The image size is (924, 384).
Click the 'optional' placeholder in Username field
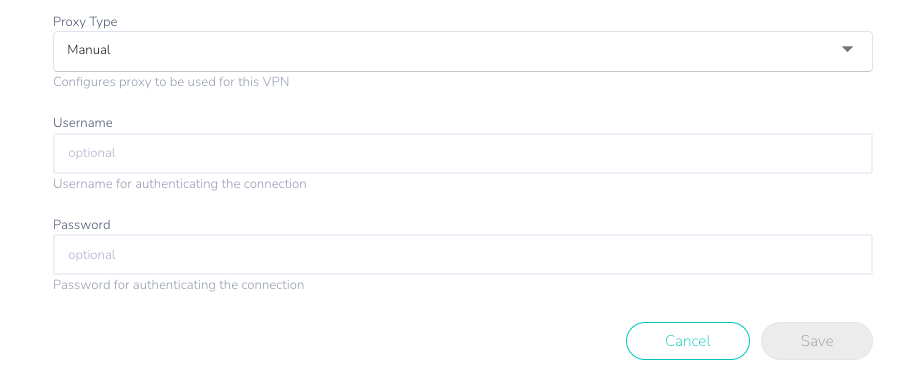[x=92, y=153]
